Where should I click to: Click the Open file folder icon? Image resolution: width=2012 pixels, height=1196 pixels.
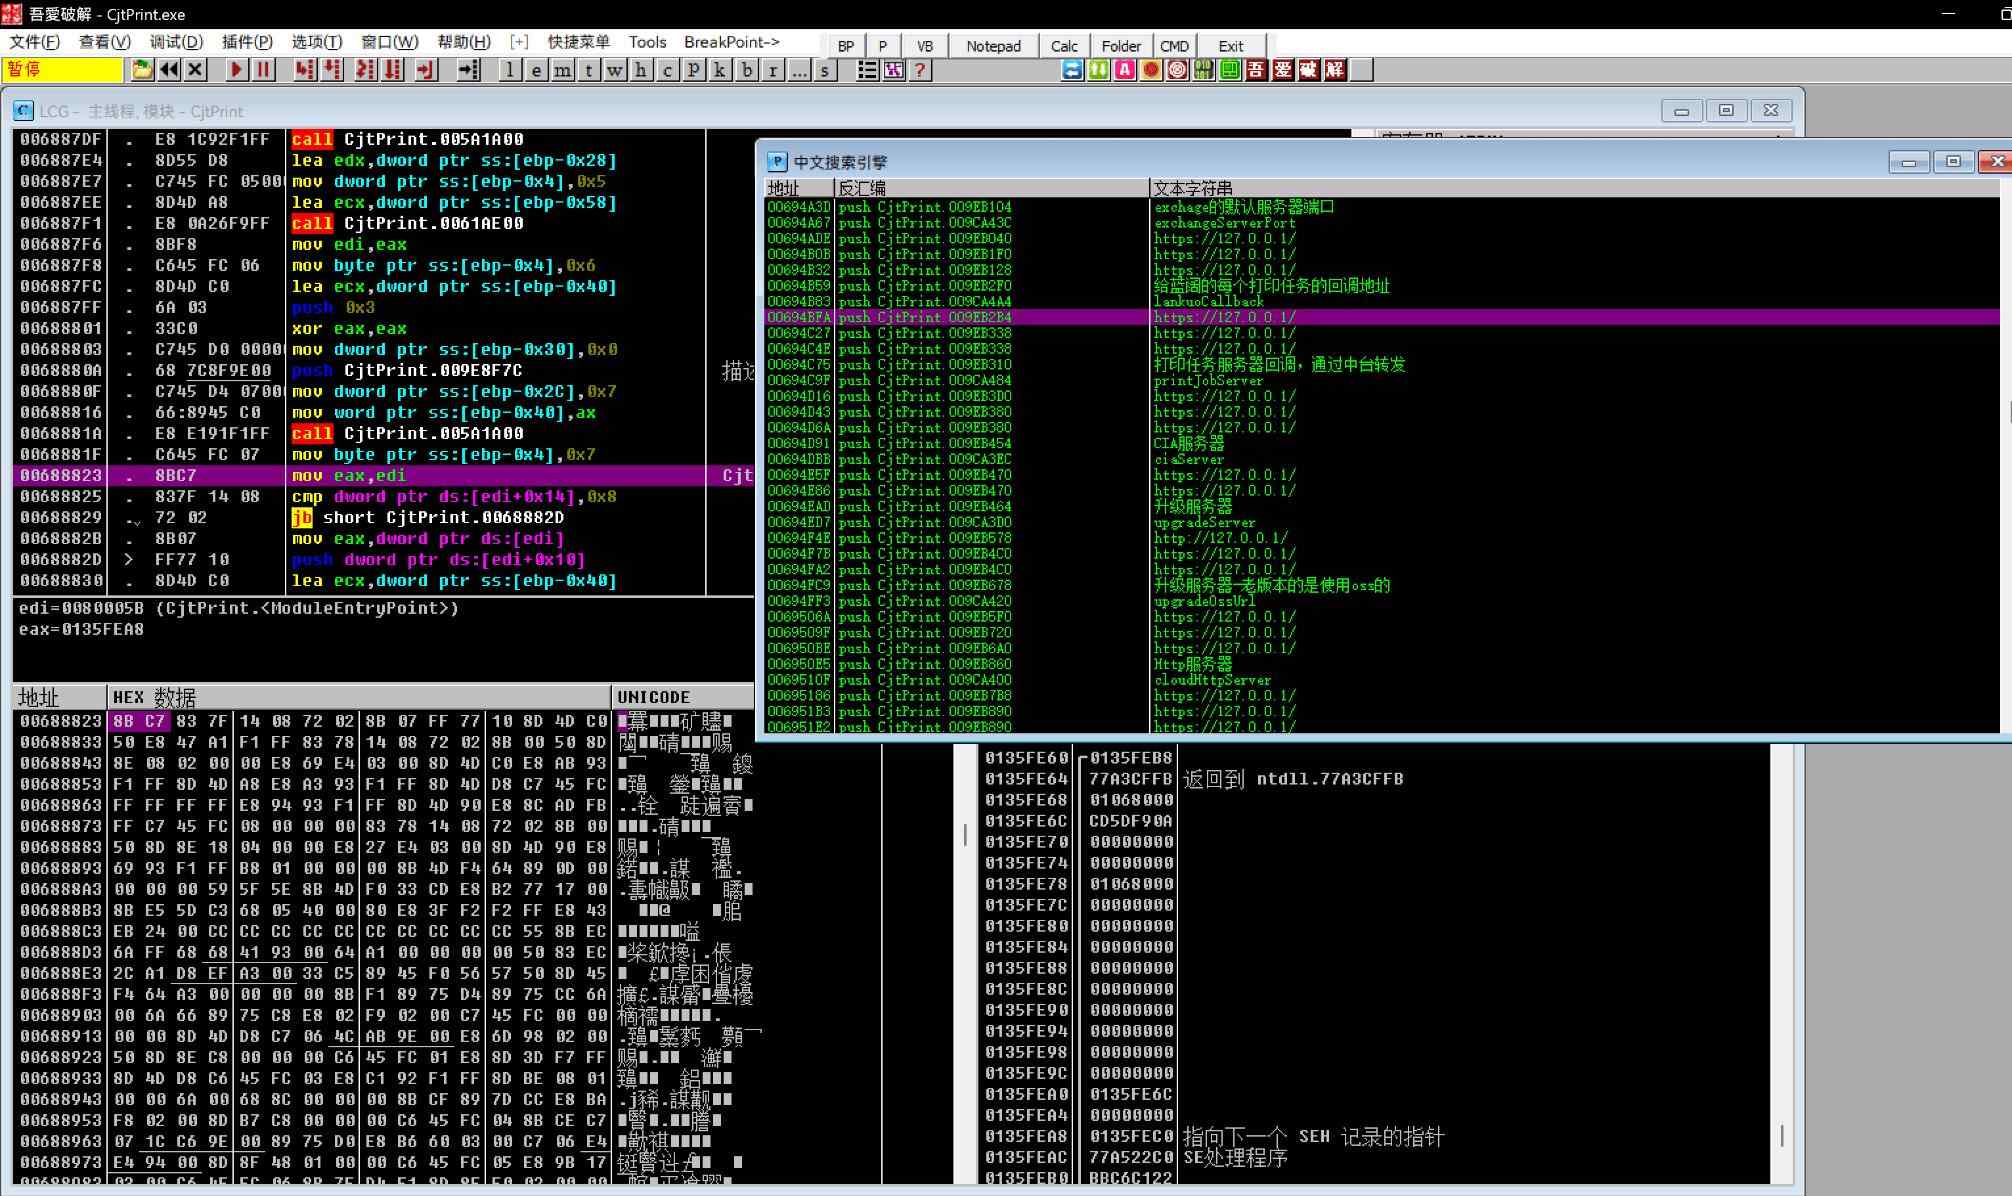coord(142,70)
